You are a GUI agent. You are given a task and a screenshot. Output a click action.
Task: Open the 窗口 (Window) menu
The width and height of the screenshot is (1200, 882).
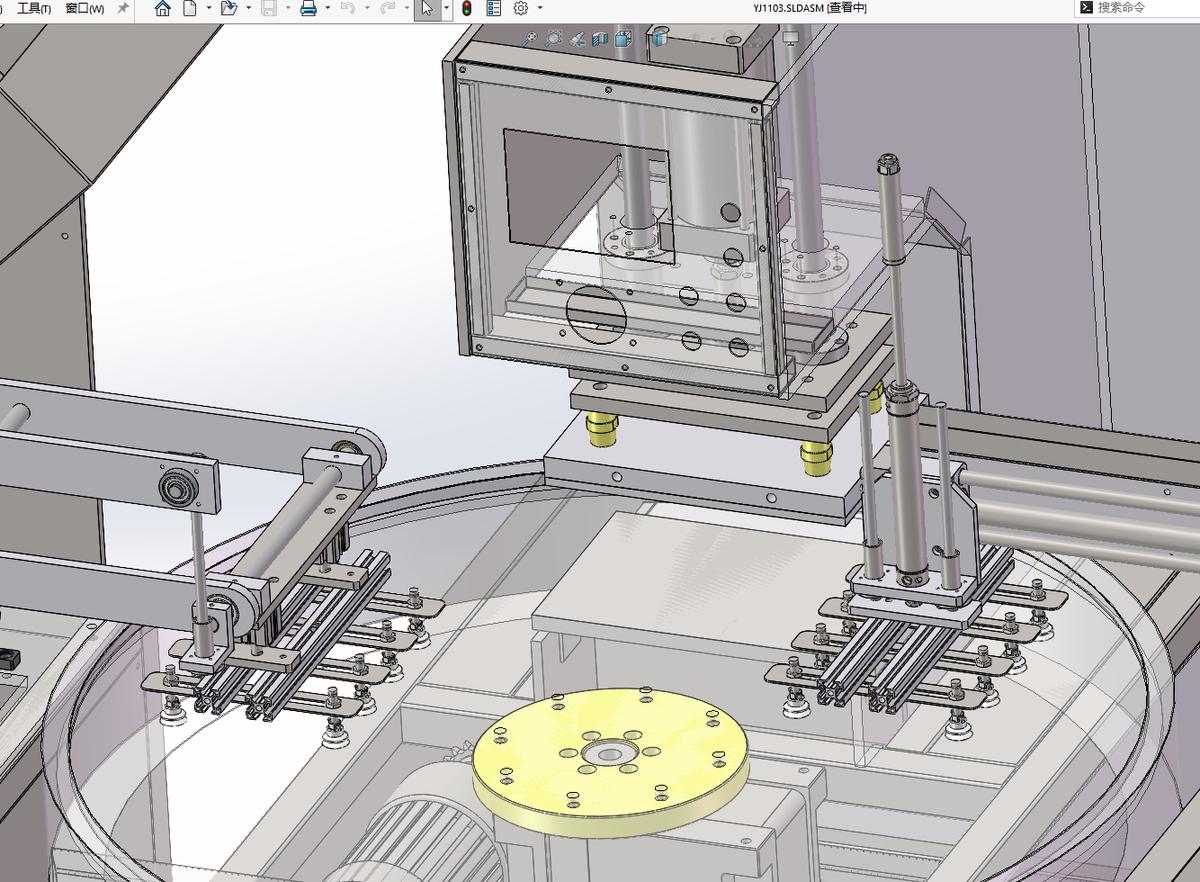pos(84,8)
